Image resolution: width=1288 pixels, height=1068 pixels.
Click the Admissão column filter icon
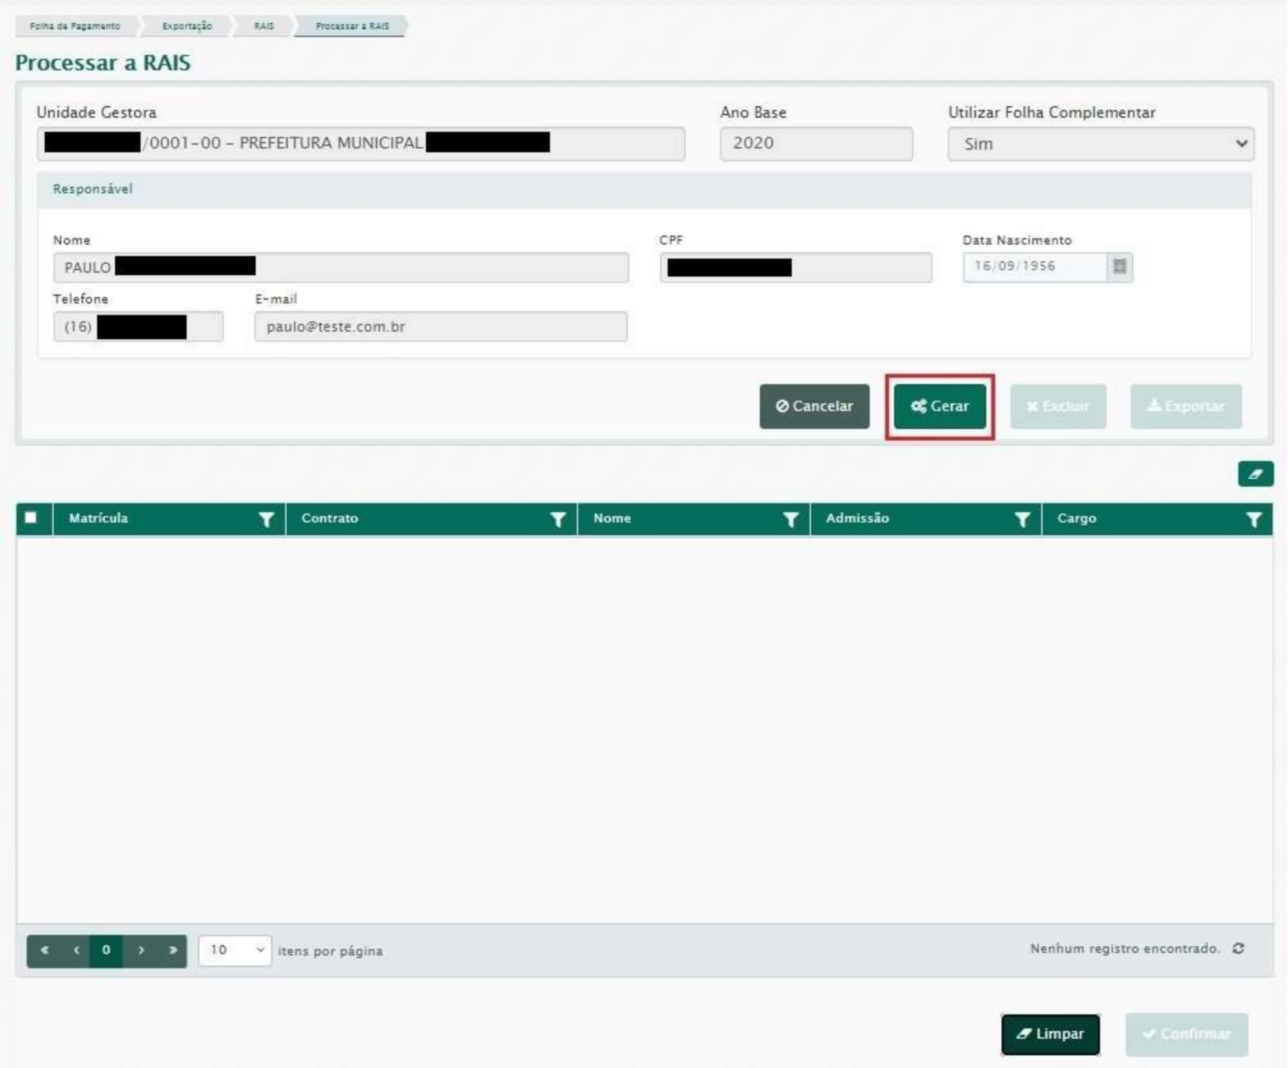click(1022, 519)
